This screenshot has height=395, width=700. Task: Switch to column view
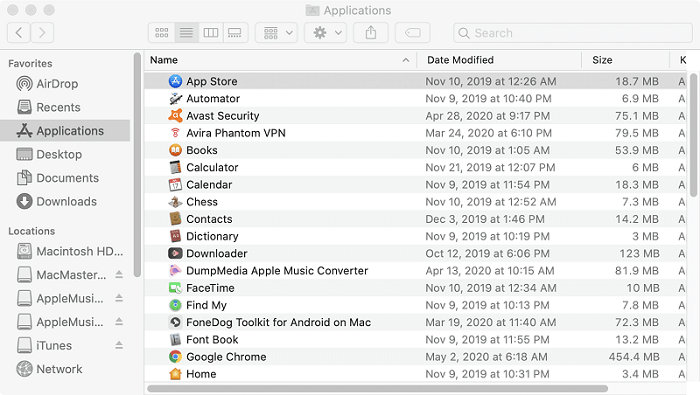[211, 33]
